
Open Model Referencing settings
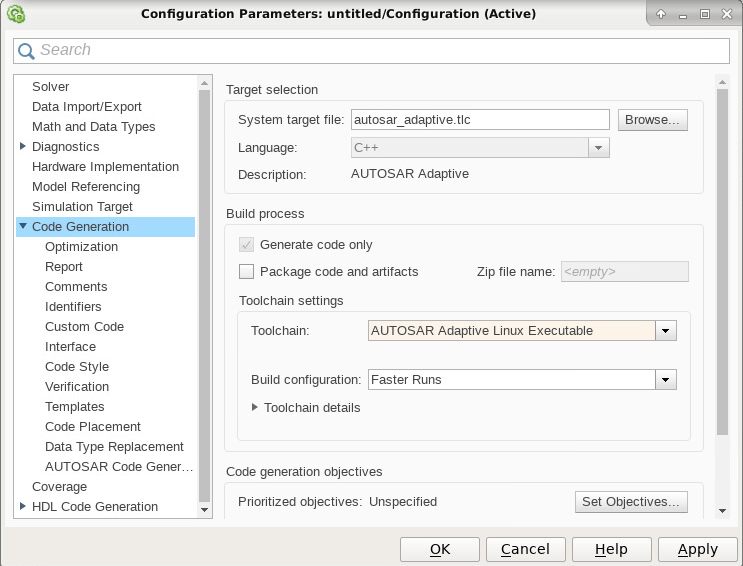[86, 187]
